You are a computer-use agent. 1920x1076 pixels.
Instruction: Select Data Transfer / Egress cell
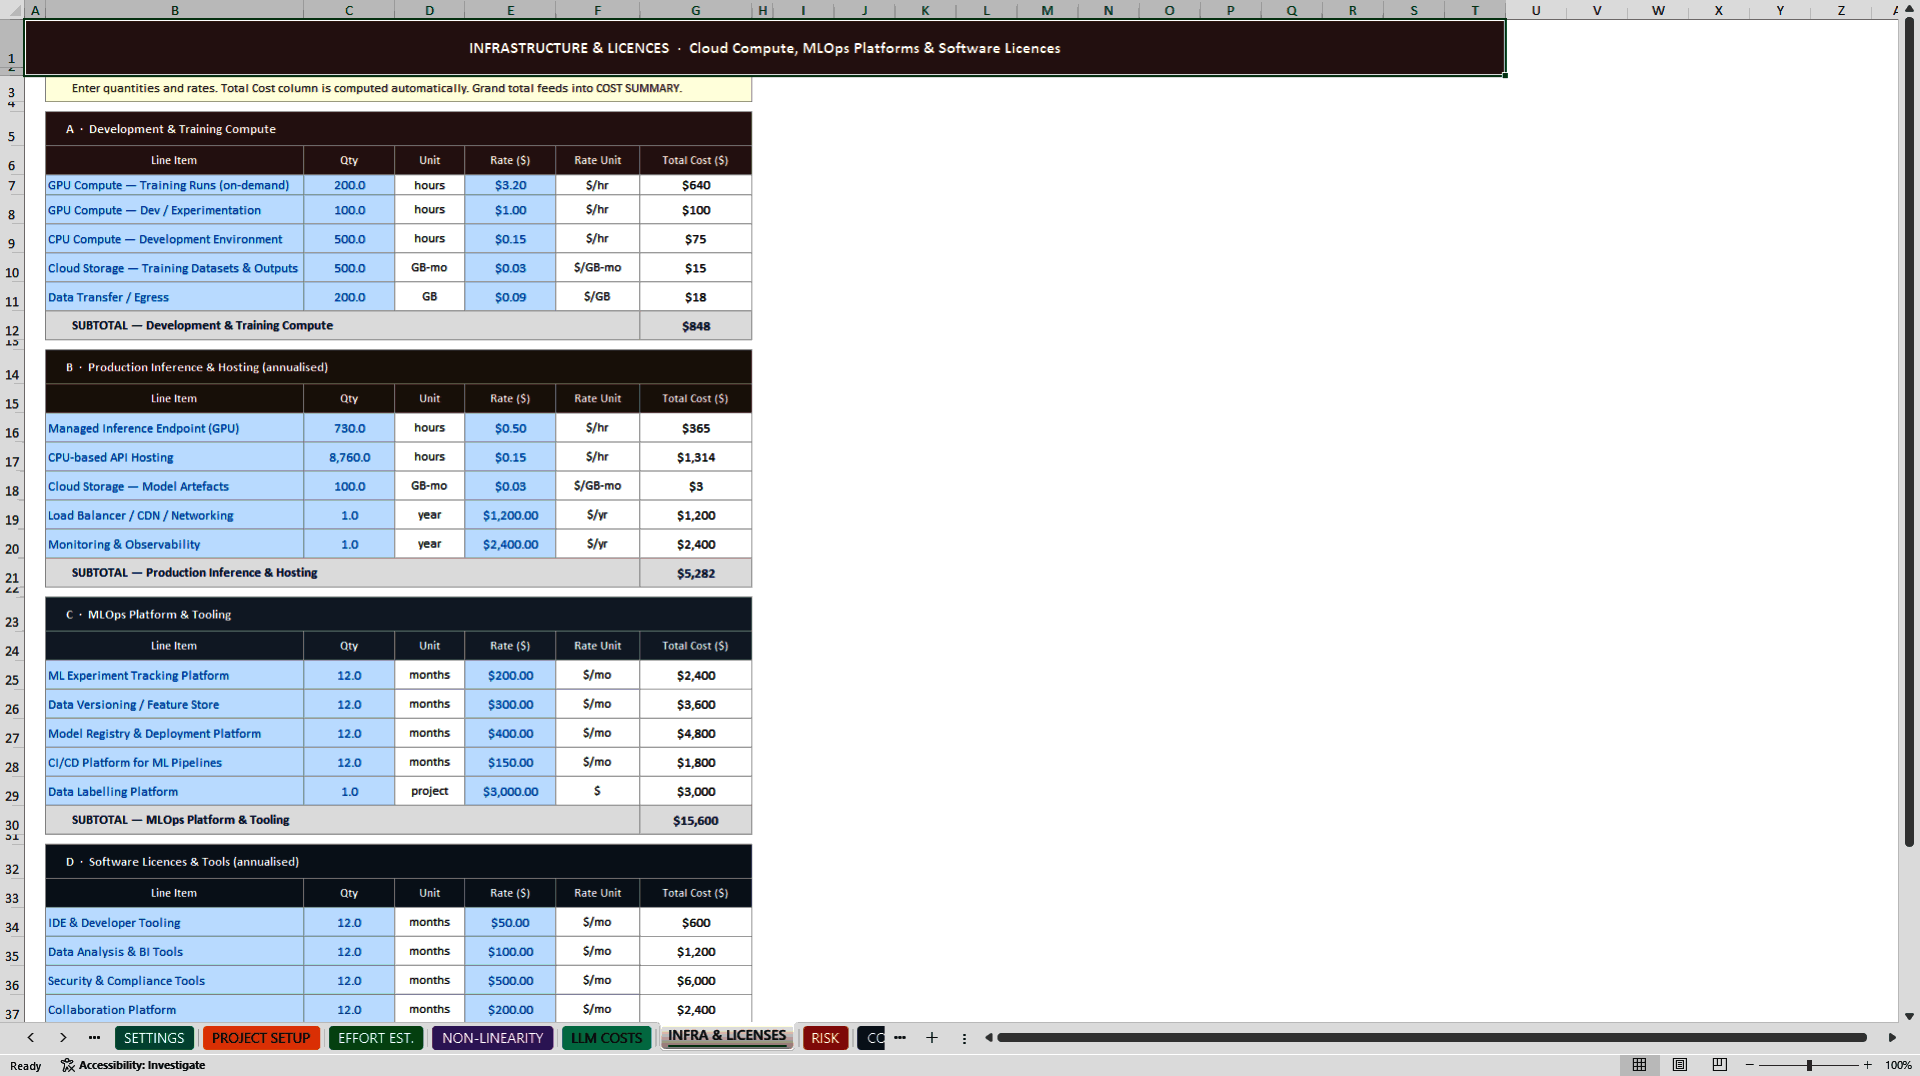tap(174, 297)
